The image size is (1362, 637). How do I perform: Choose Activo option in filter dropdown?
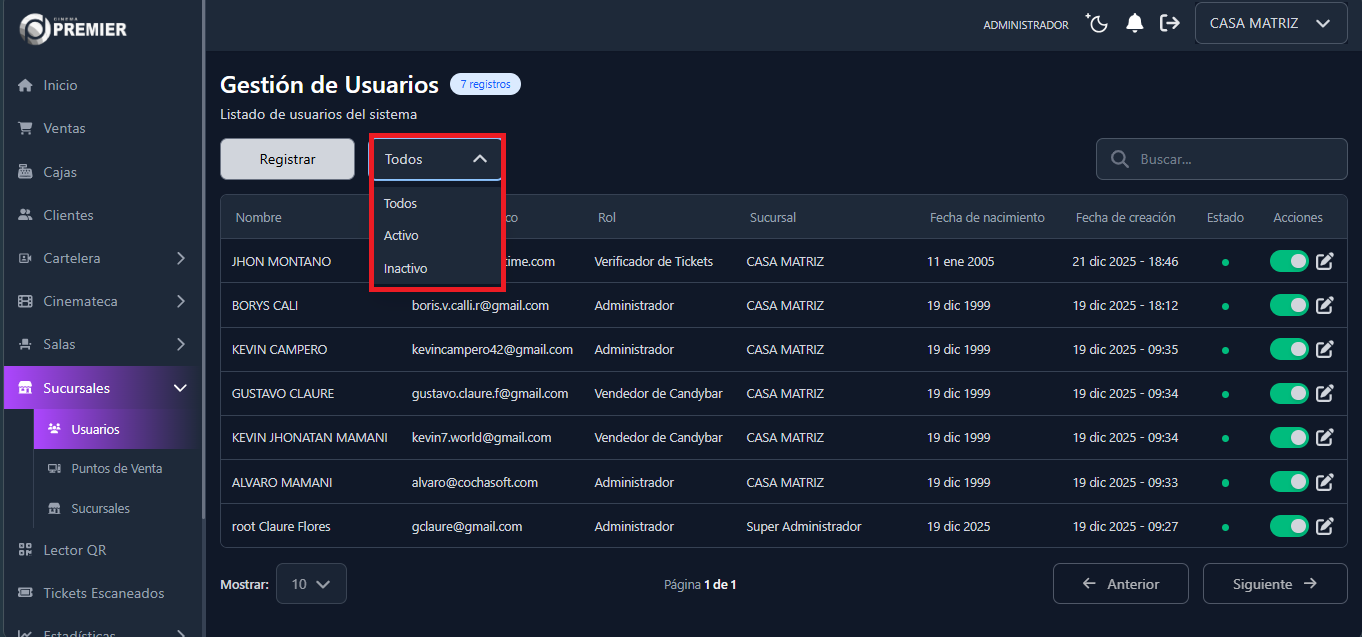(402, 235)
